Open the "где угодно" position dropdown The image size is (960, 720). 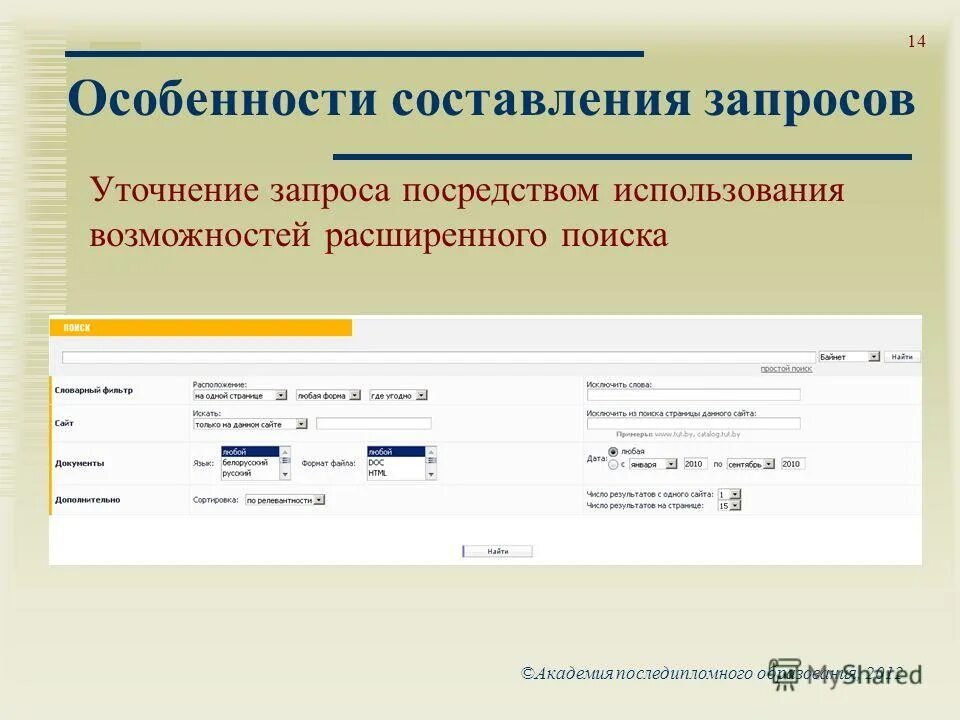423,395
